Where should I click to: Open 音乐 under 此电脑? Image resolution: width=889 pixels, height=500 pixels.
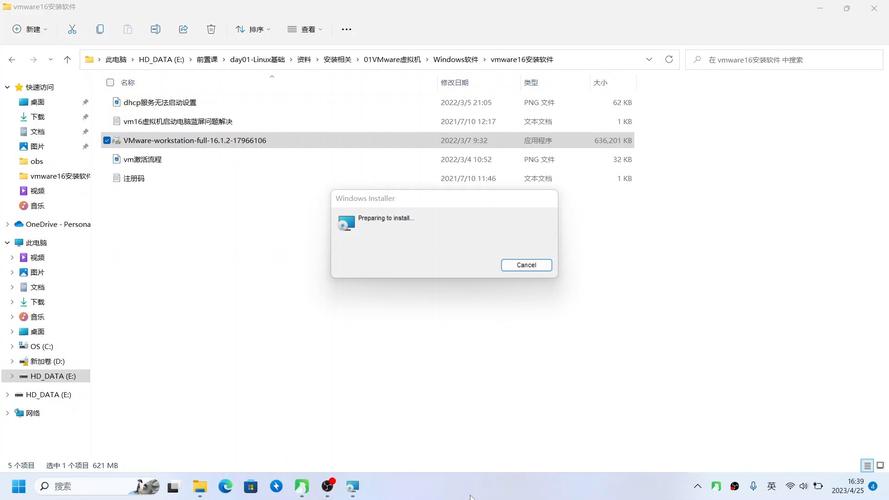pos(37,316)
